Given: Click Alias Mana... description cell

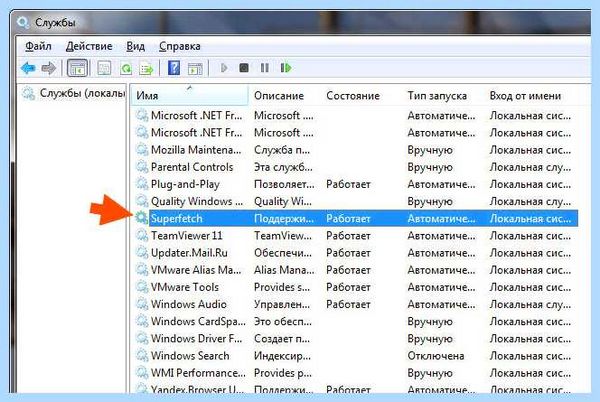Looking at the screenshot, I should coord(284,270).
